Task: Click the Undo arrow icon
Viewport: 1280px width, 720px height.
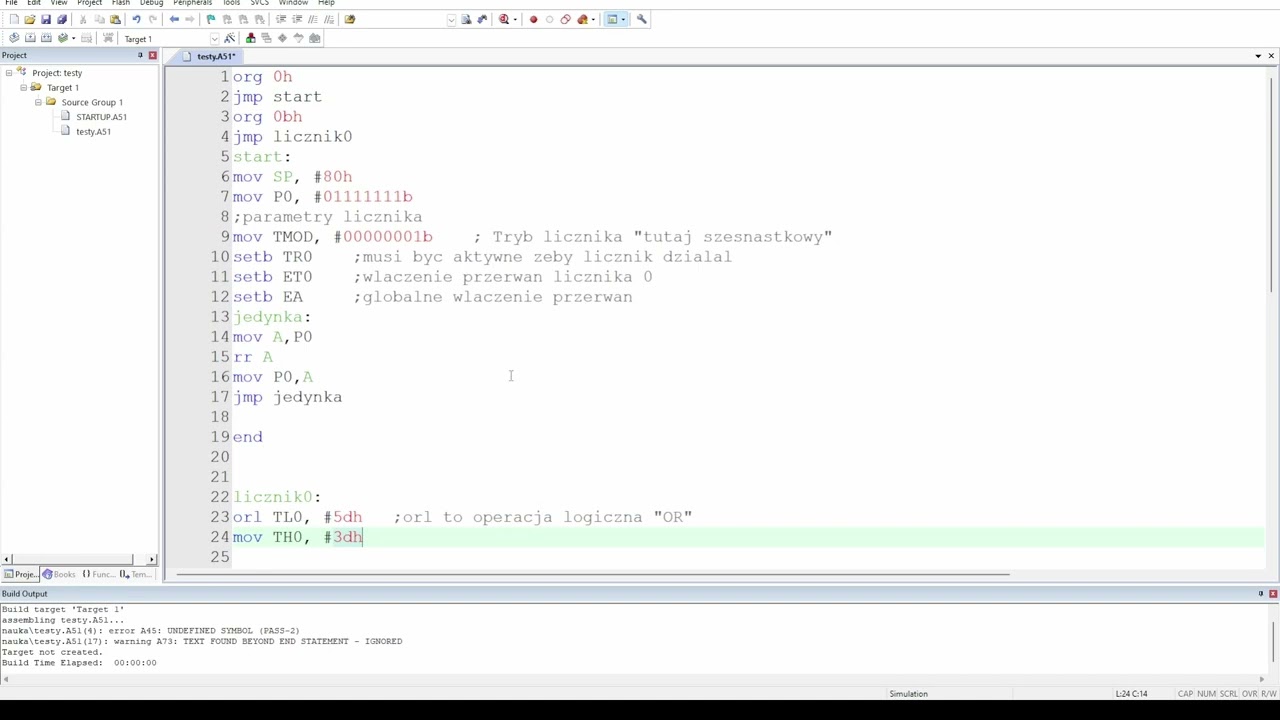Action: [x=136, y=19]
